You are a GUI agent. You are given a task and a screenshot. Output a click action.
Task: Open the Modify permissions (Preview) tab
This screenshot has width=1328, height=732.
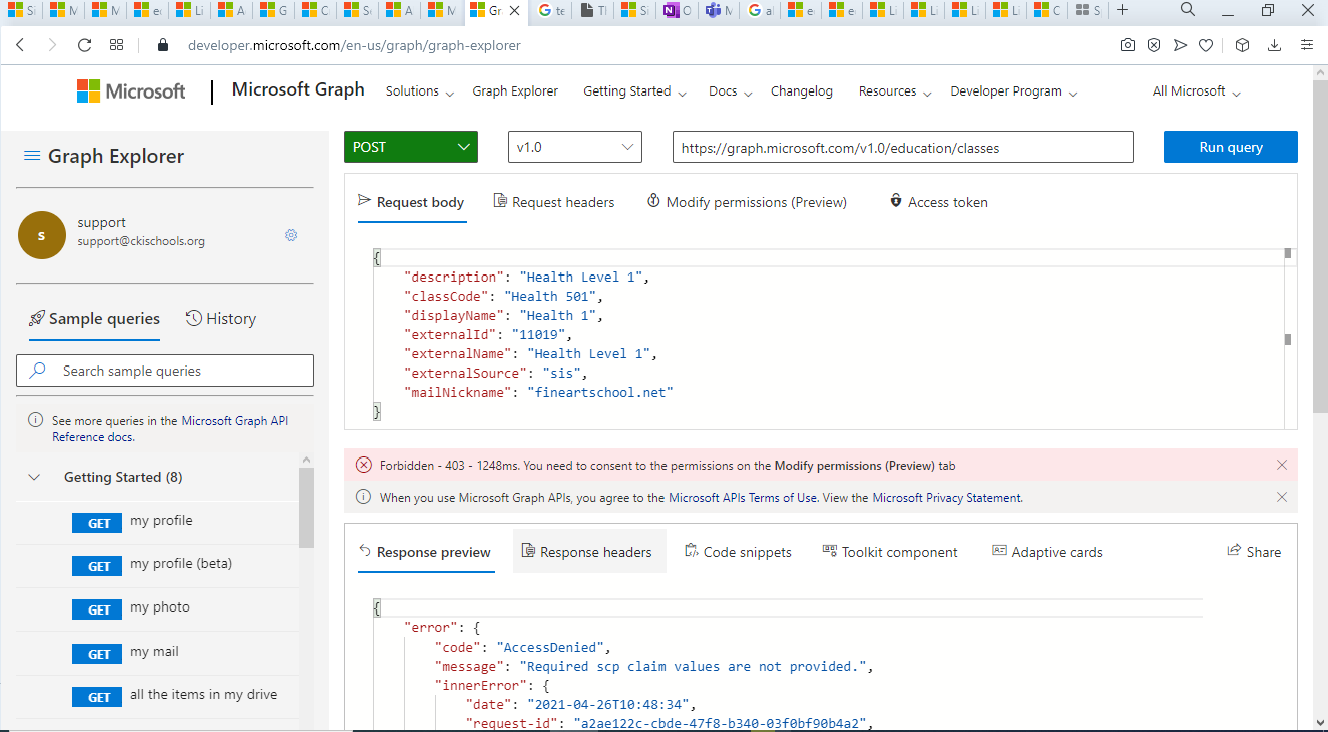tap(747, 202)
